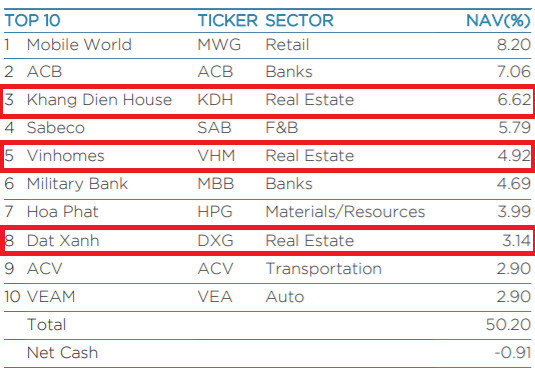This screenshot has height=373, width=535.
Task: Click the Materials/Resources sector cell
Action: point(345,212)
